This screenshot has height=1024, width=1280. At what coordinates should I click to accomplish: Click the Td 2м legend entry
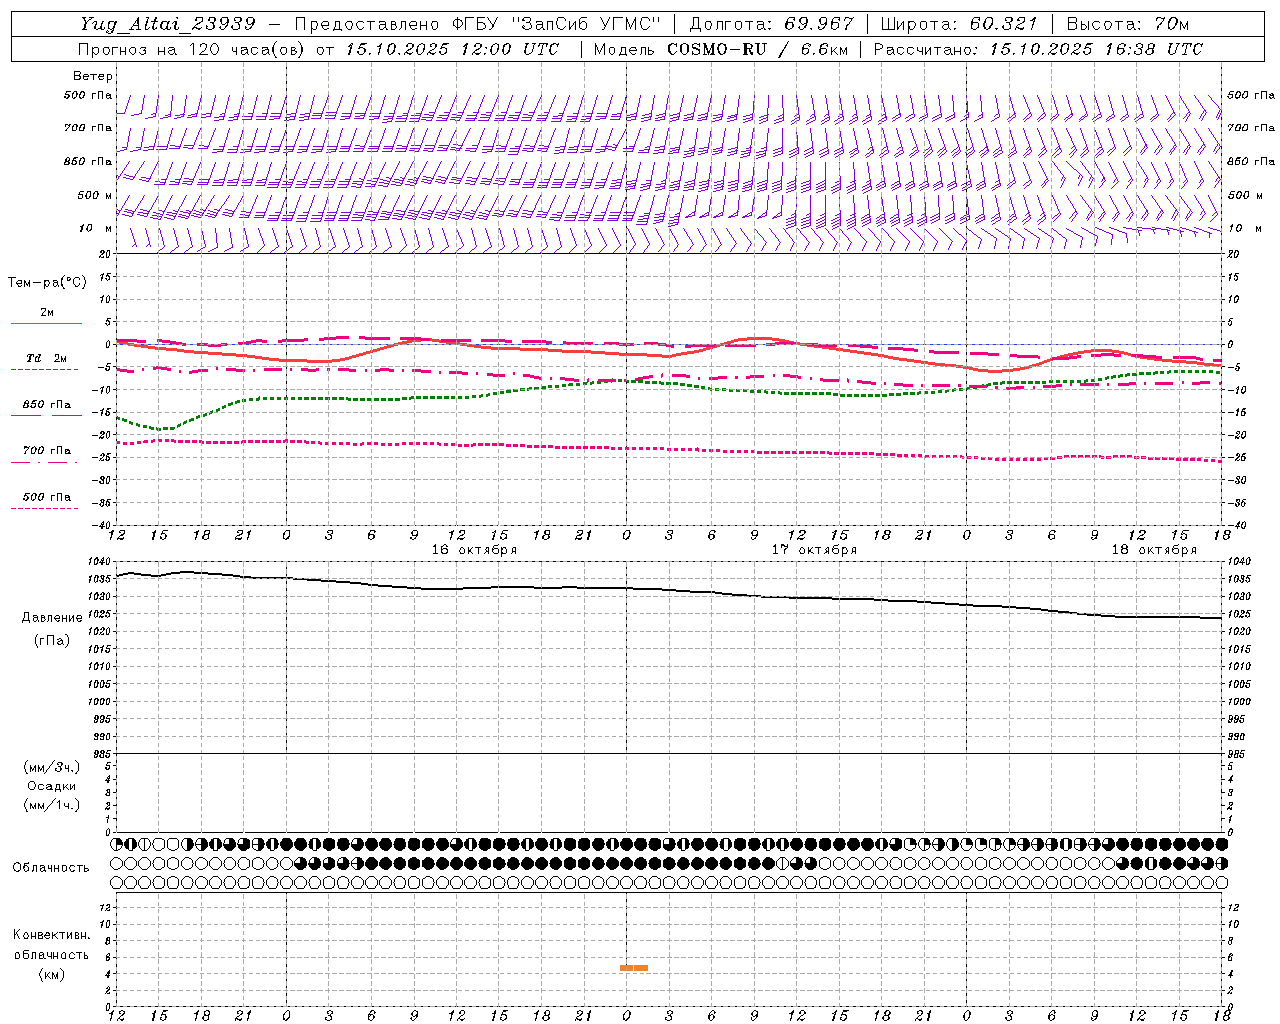pyautogui.click(x=47, y=358)
